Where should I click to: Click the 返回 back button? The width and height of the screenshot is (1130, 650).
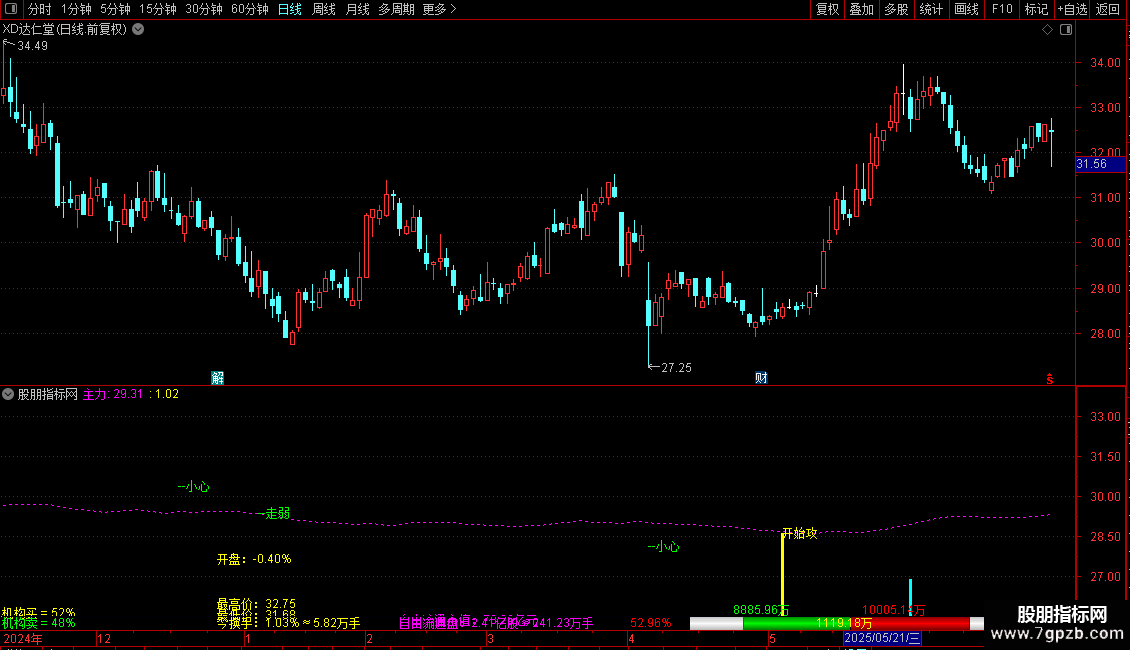[x=1108, y=9]
